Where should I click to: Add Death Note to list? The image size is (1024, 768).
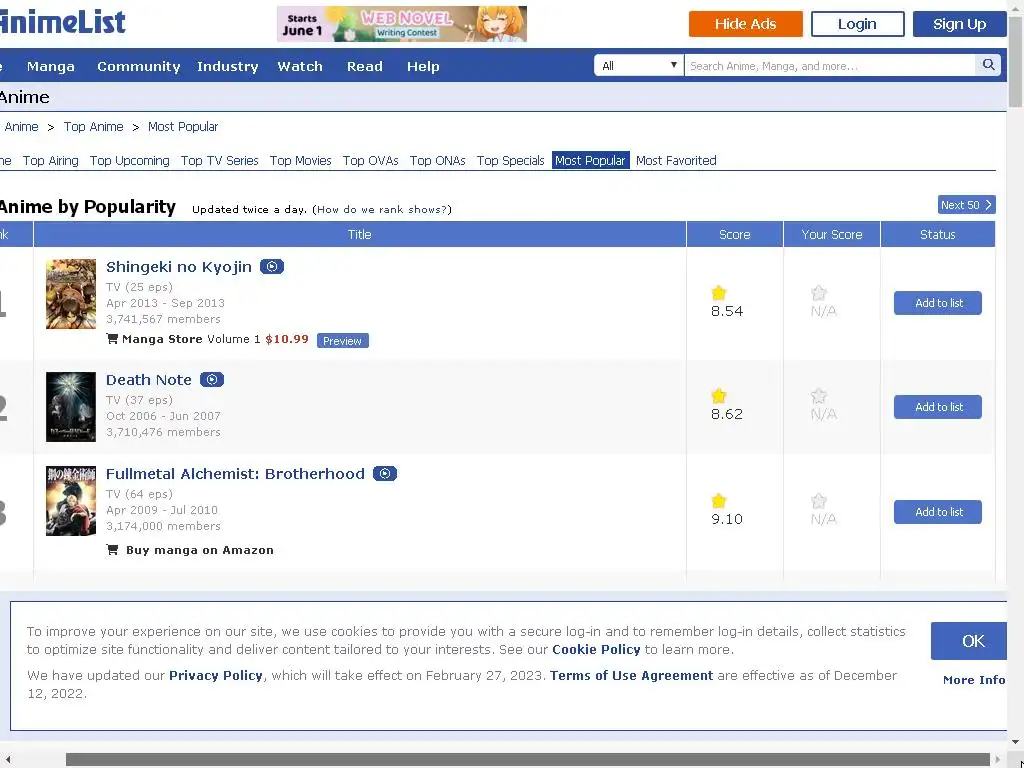click(938, 407)
